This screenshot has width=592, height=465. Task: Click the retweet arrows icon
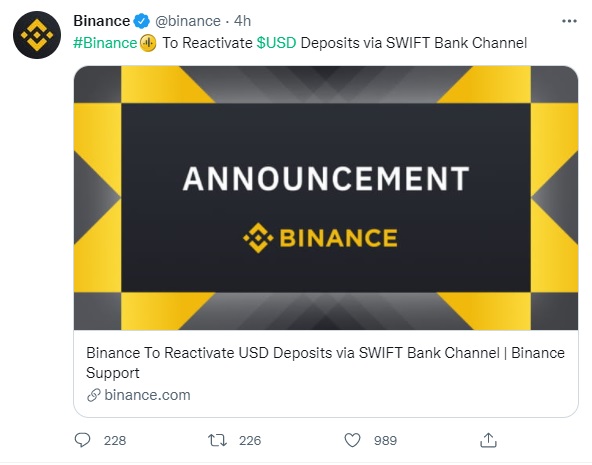coord(217,440)
